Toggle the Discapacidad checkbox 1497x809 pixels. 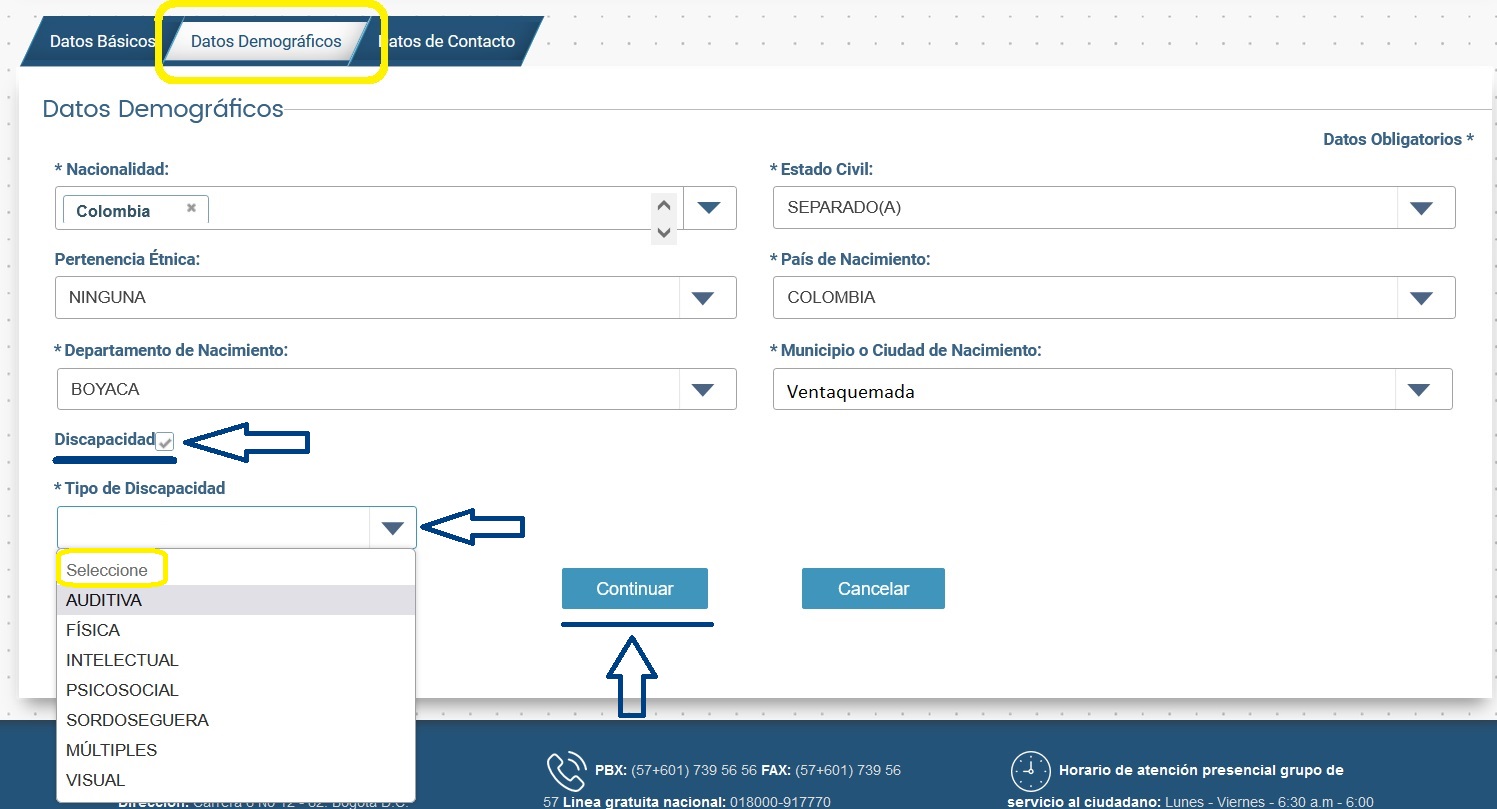click(x=165, y=441)
